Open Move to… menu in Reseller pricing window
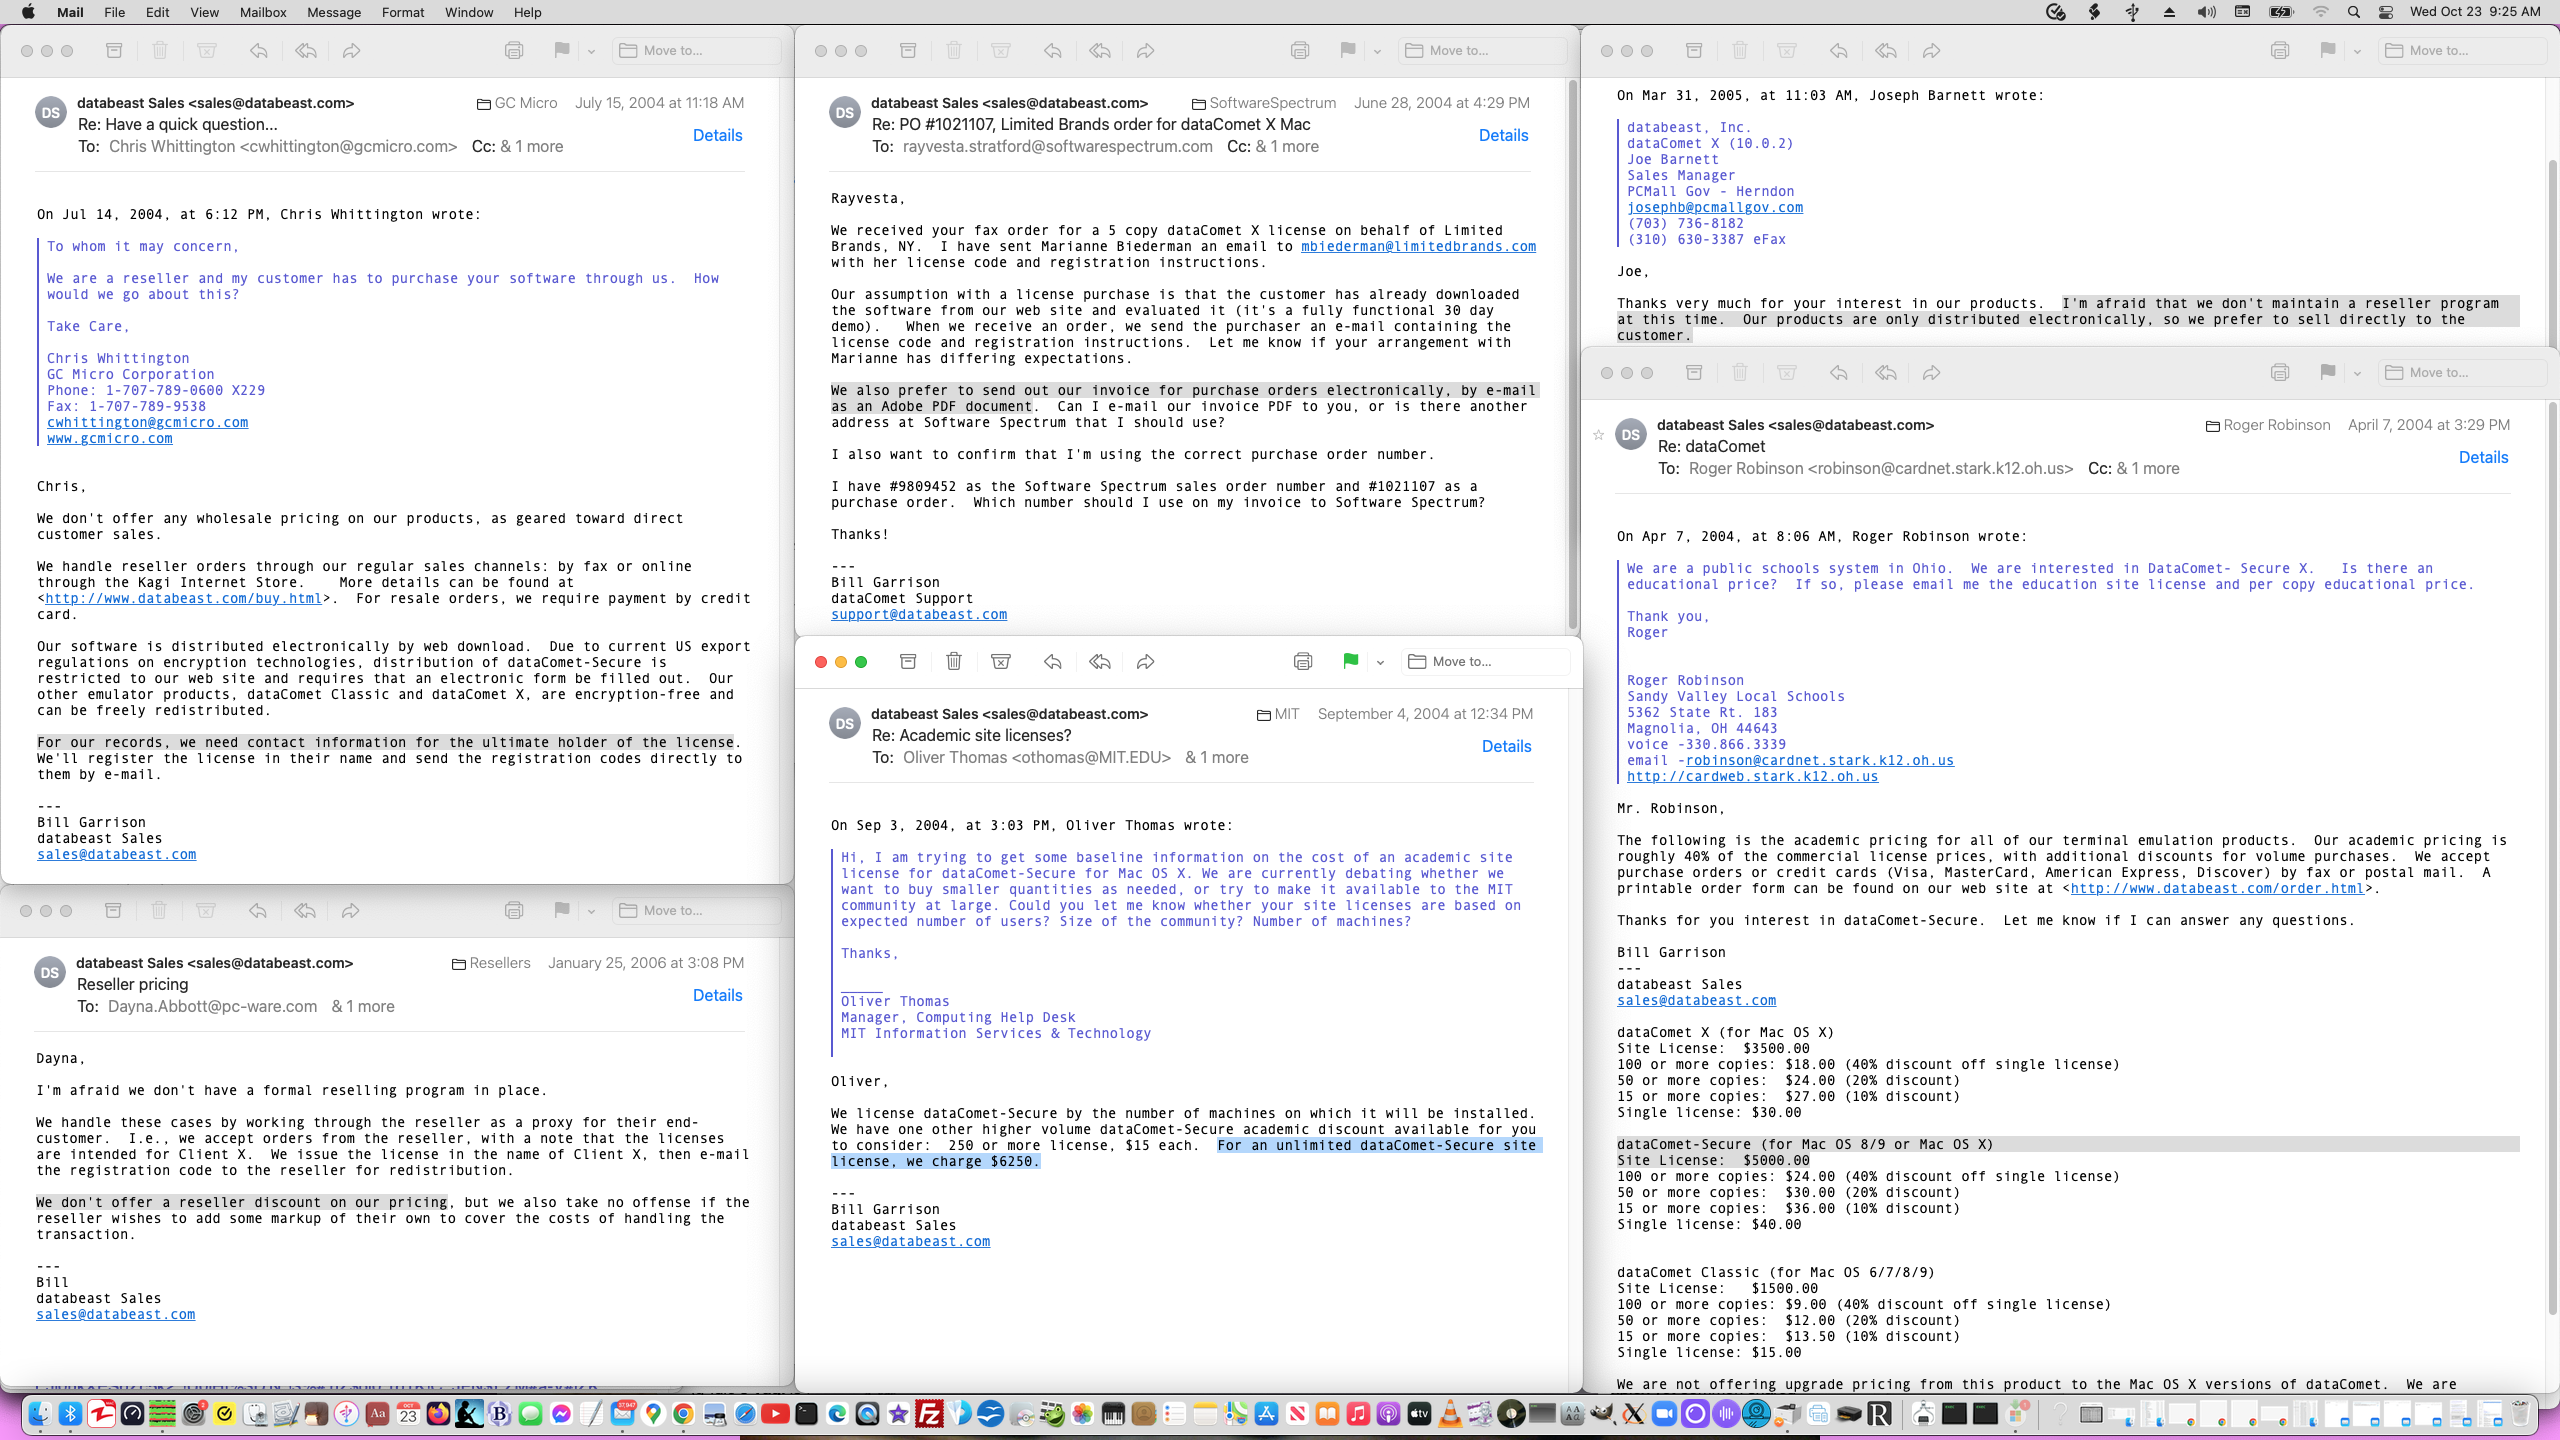The image size is (2560, 1440). point(696,911)
